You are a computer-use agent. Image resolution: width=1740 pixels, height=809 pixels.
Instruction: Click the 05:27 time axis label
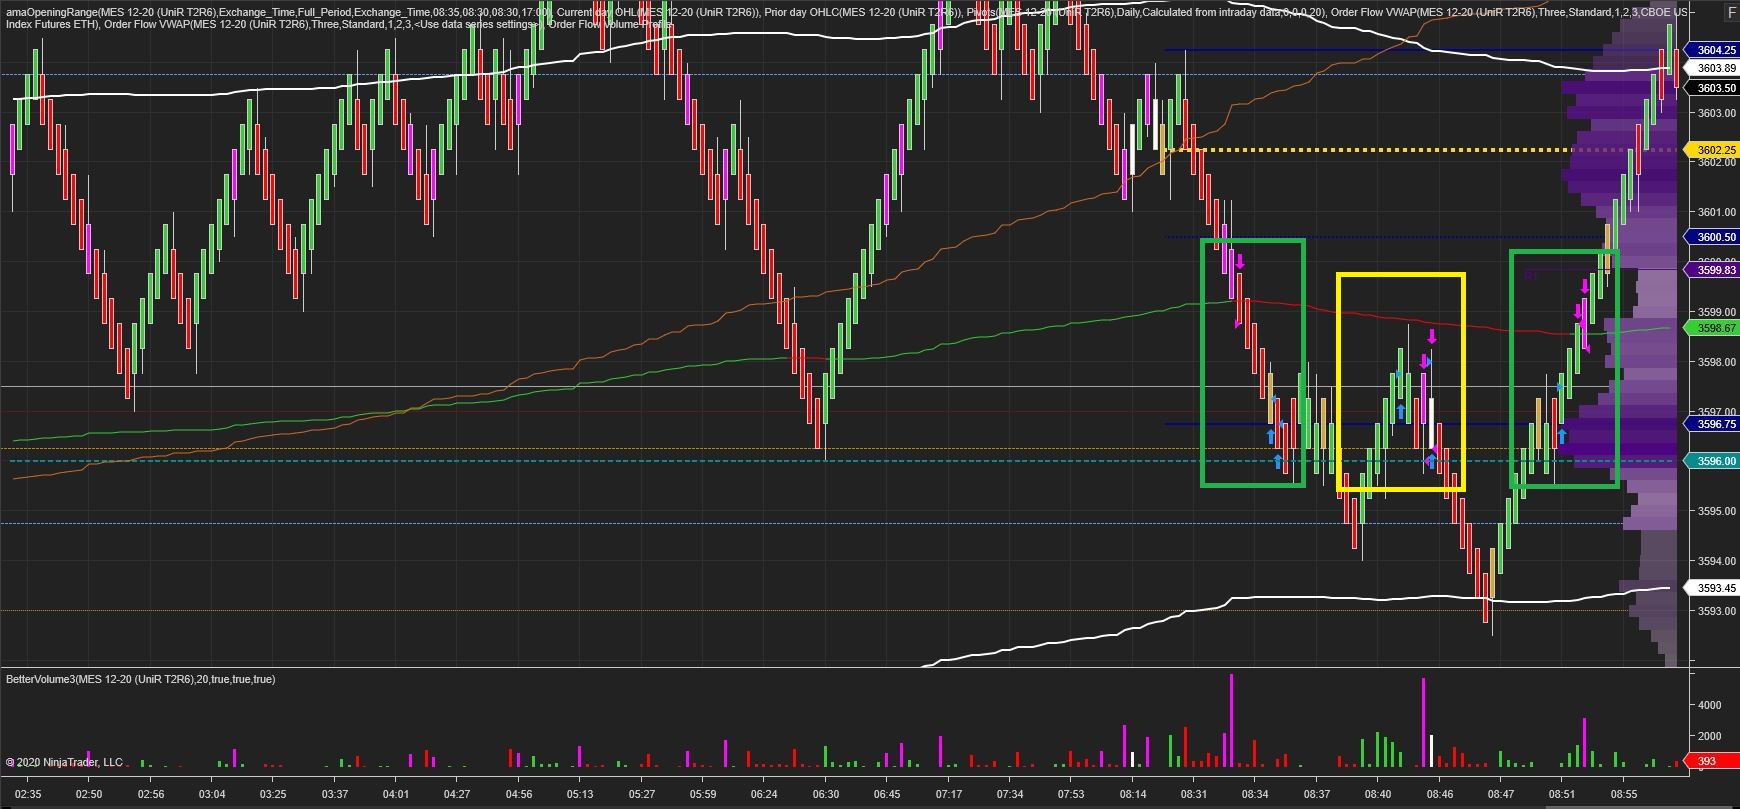pos(642,794)
